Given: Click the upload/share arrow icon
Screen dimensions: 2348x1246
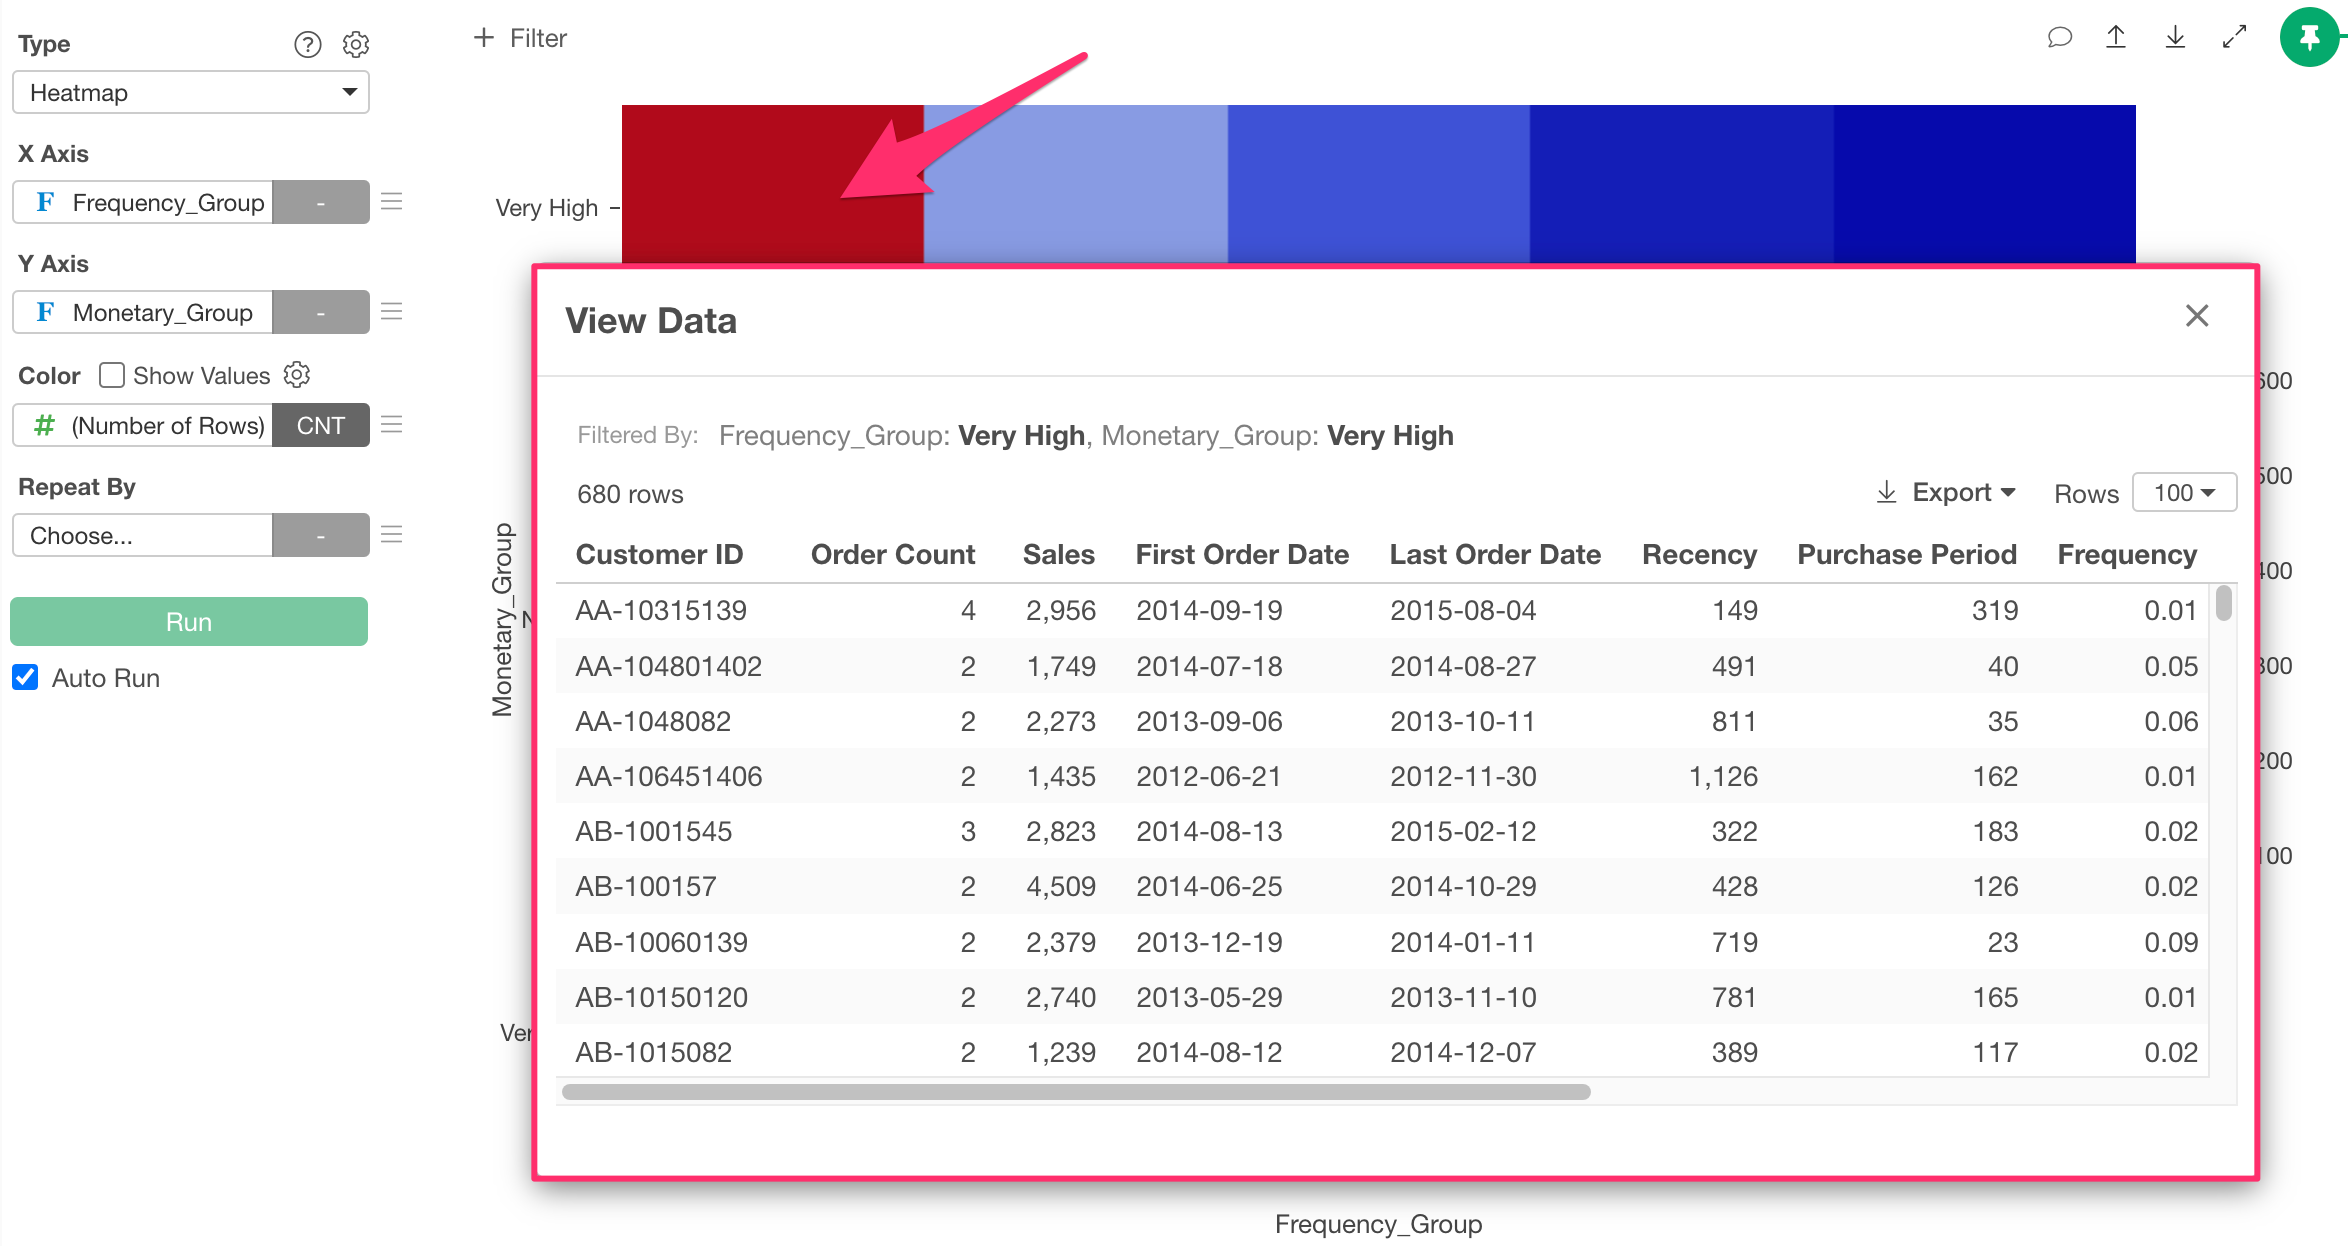Looking at the screenshot, I should pyautogui.click(x=2116, y=38).
